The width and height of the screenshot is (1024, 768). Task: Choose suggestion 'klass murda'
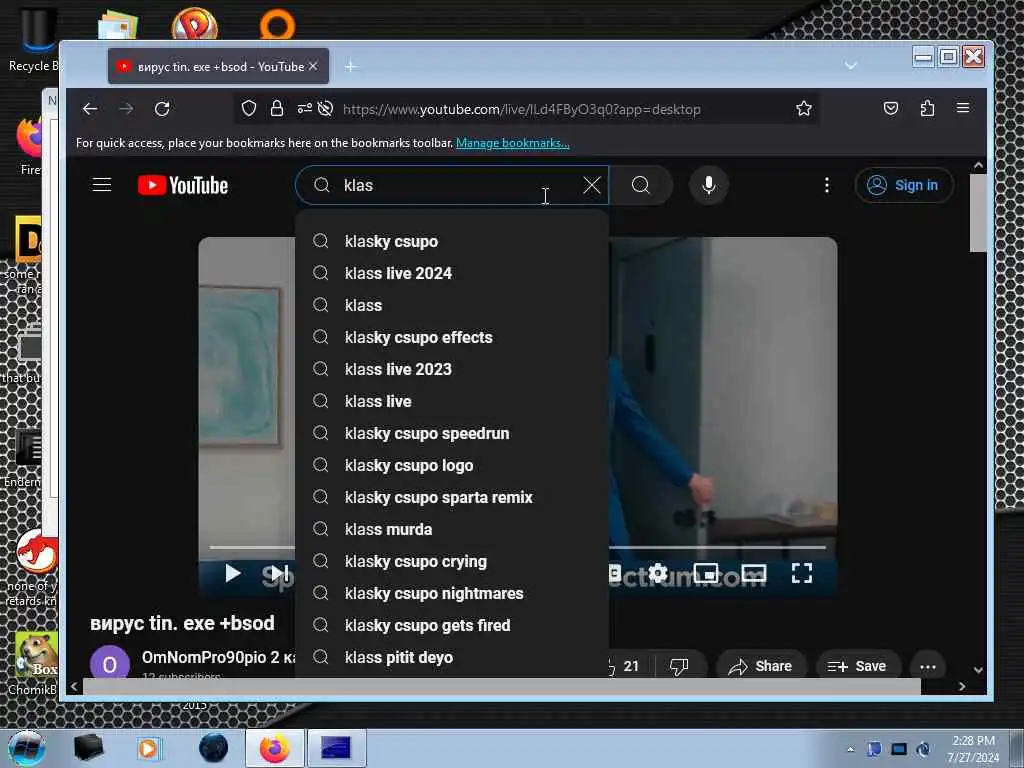(x=452, y=529)
